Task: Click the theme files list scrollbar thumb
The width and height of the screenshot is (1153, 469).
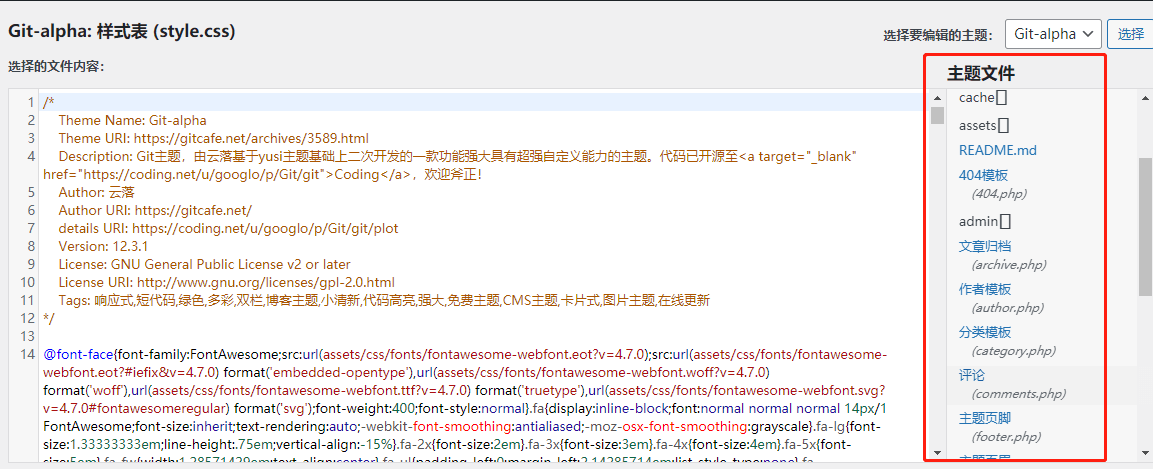Action: 1145,226
